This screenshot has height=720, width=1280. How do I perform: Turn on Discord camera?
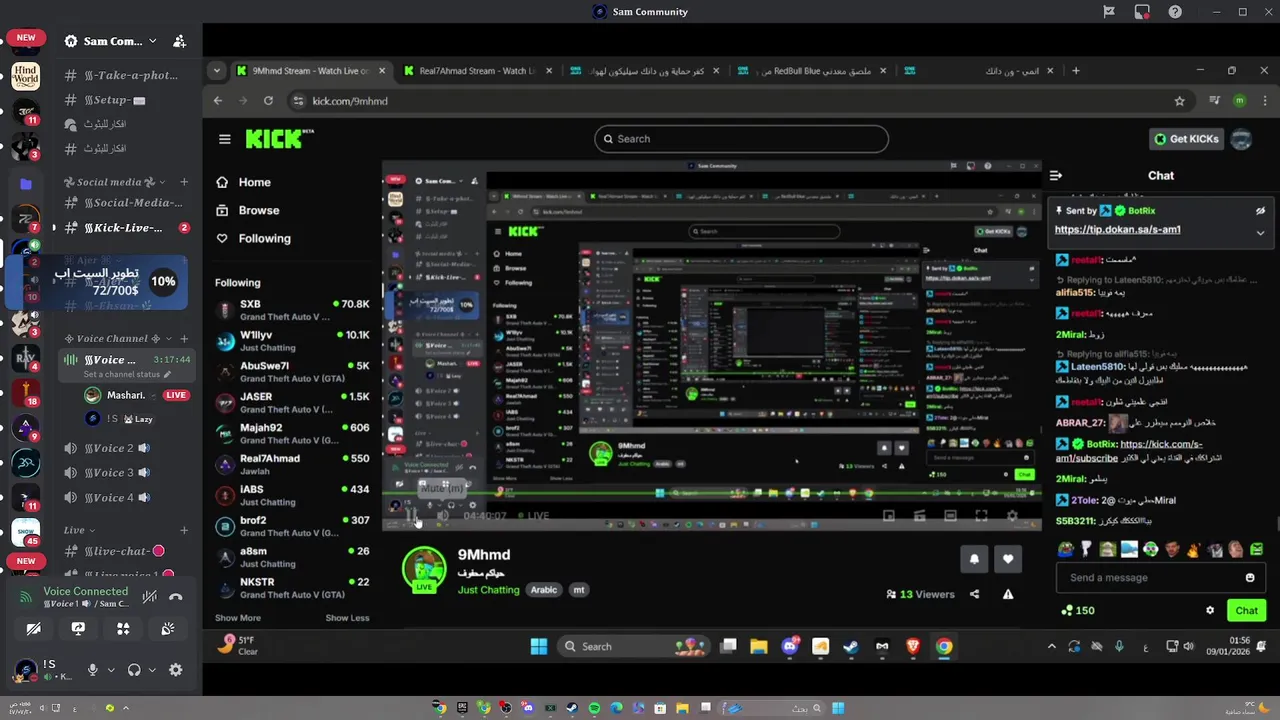(33, 629)
